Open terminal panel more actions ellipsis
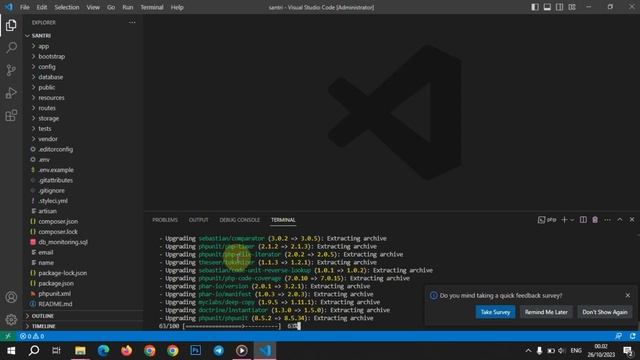 pos(607,220)
